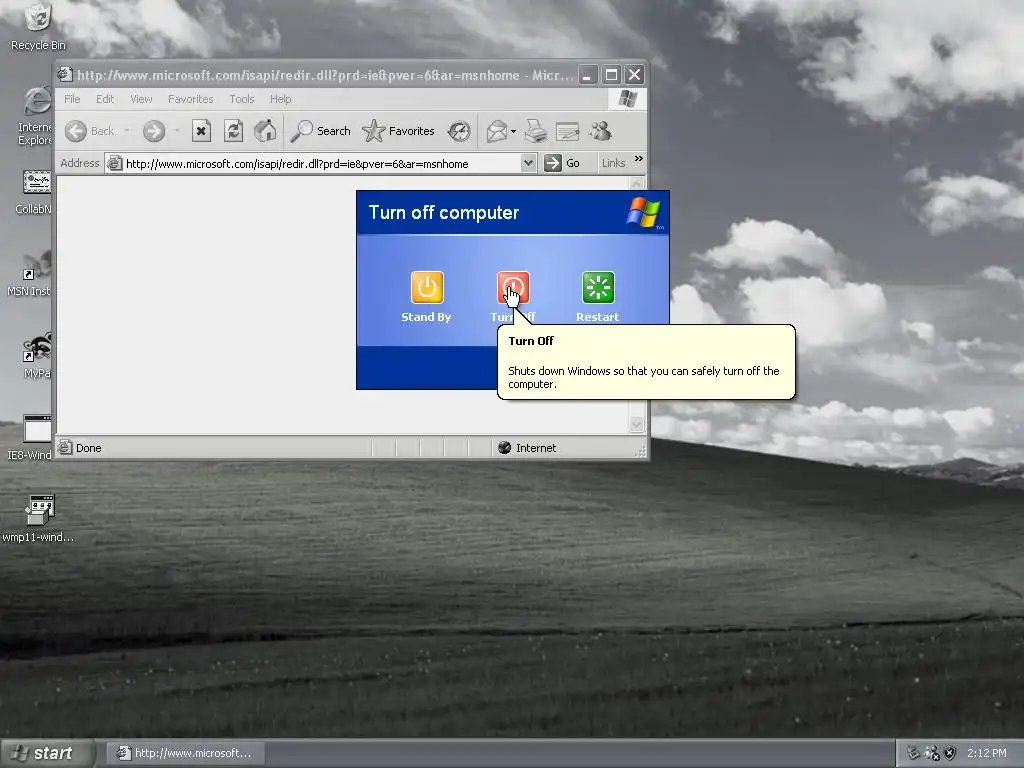Click inside the address URL field
1024x768 pixels.
coord(322,163)
